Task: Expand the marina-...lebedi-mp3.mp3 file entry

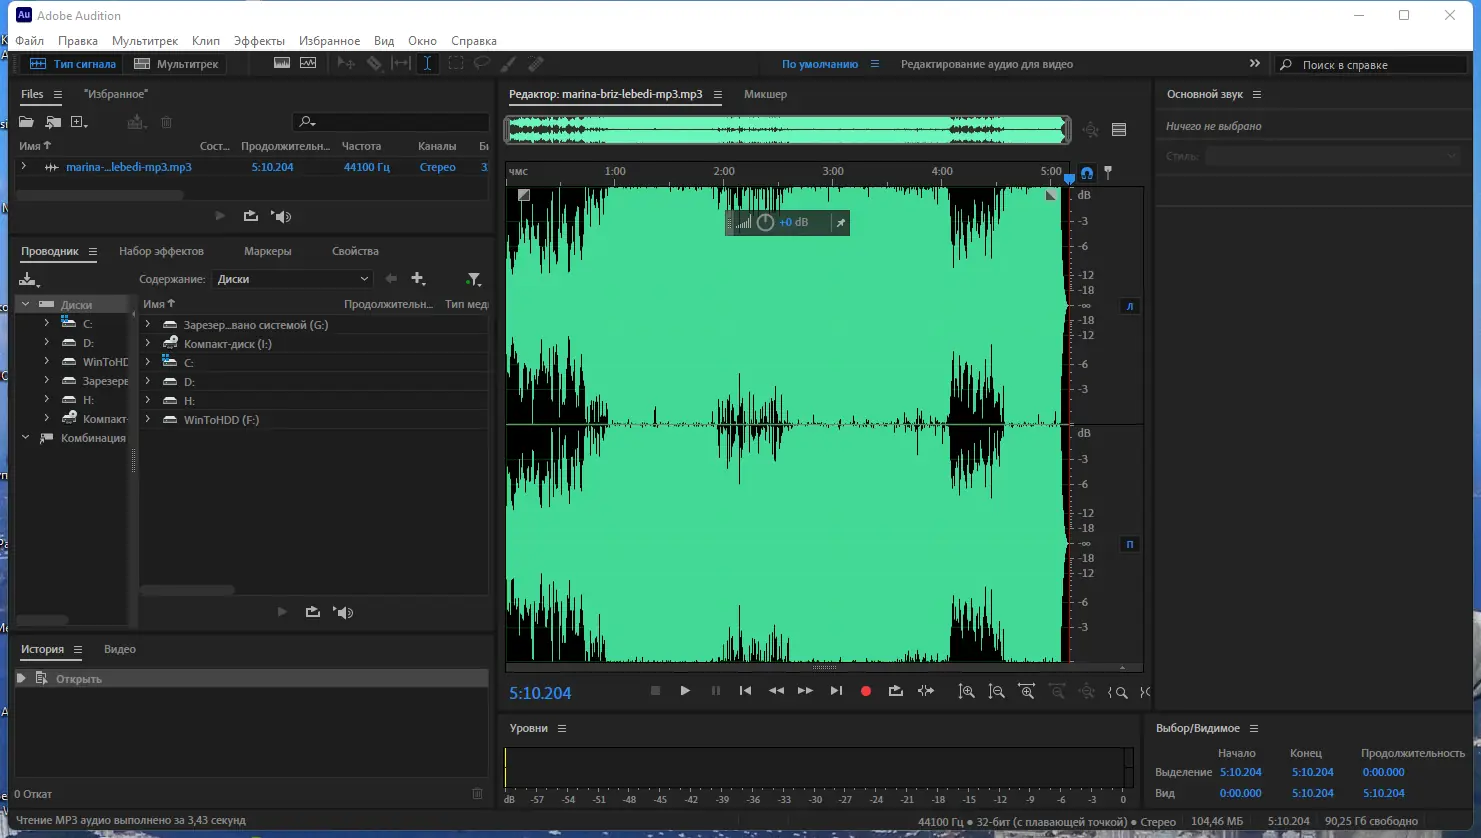Action: point(24,167)
